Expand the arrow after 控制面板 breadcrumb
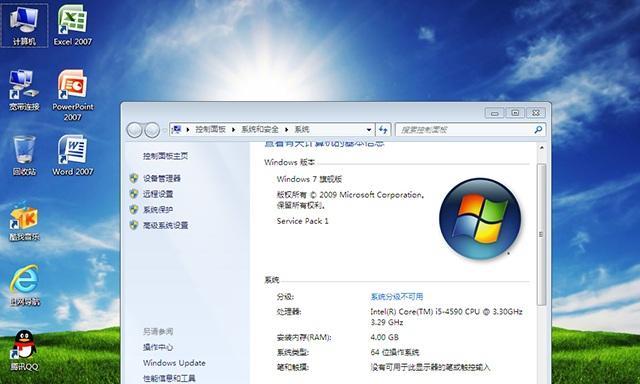Image resolution: width=640 pixels, height=384 pixels. click(233, 130)
